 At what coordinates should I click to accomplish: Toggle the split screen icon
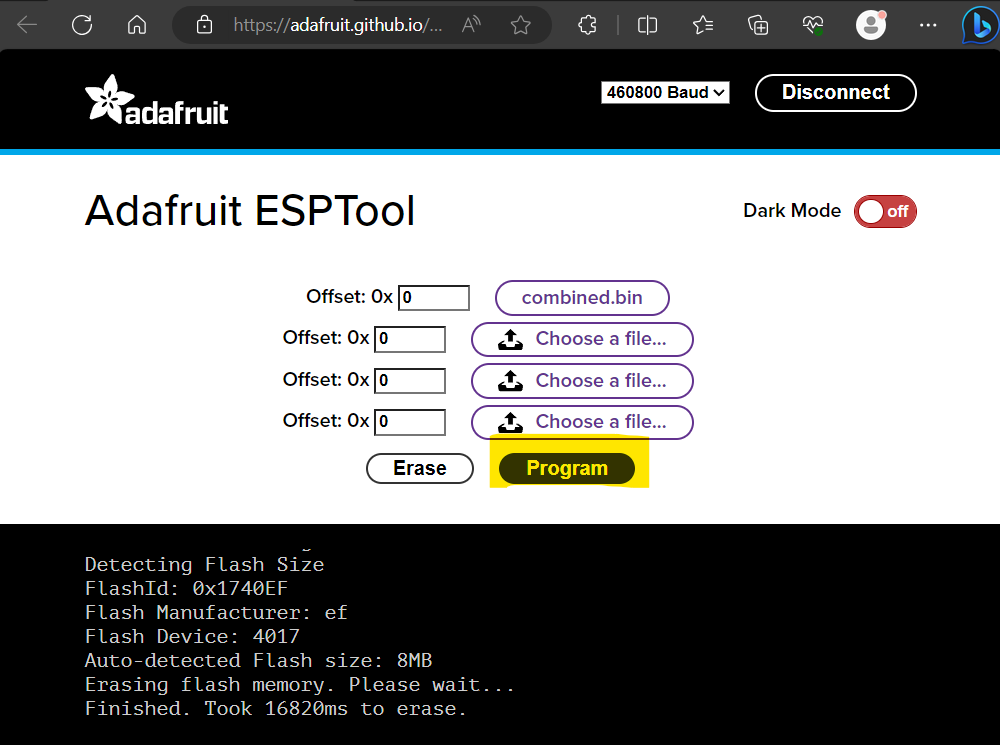click(647, 25)
